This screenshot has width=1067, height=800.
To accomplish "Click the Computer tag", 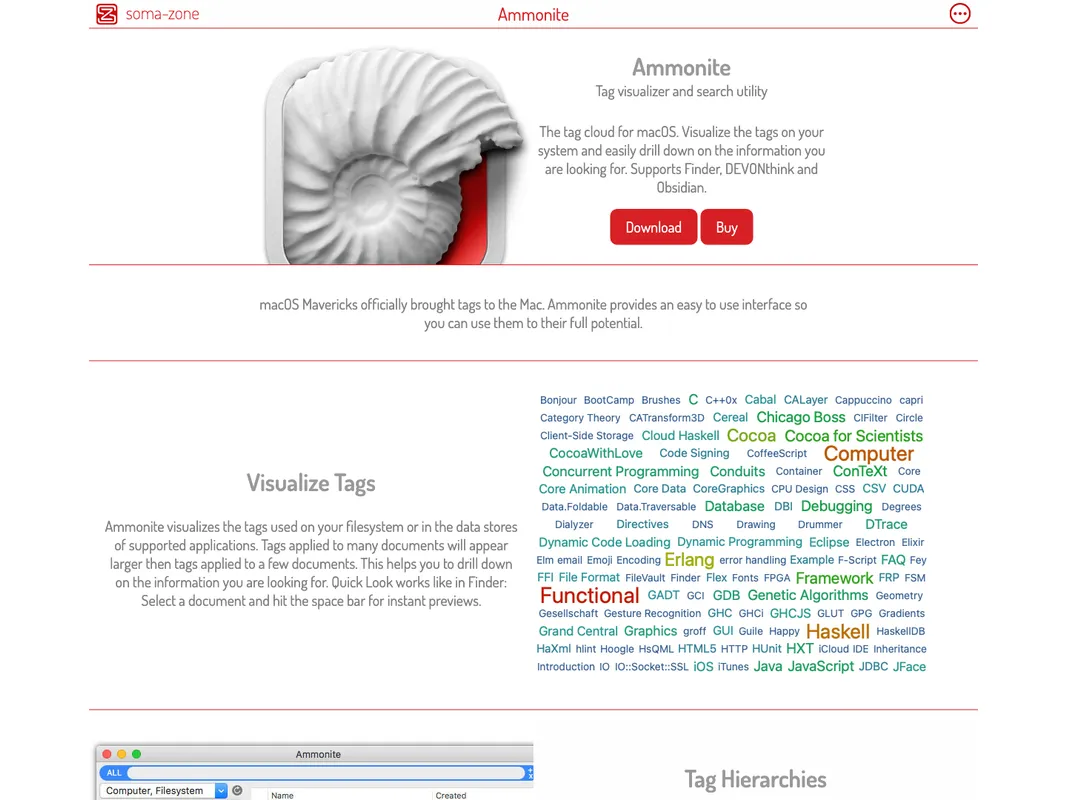I will click(868, 453).
